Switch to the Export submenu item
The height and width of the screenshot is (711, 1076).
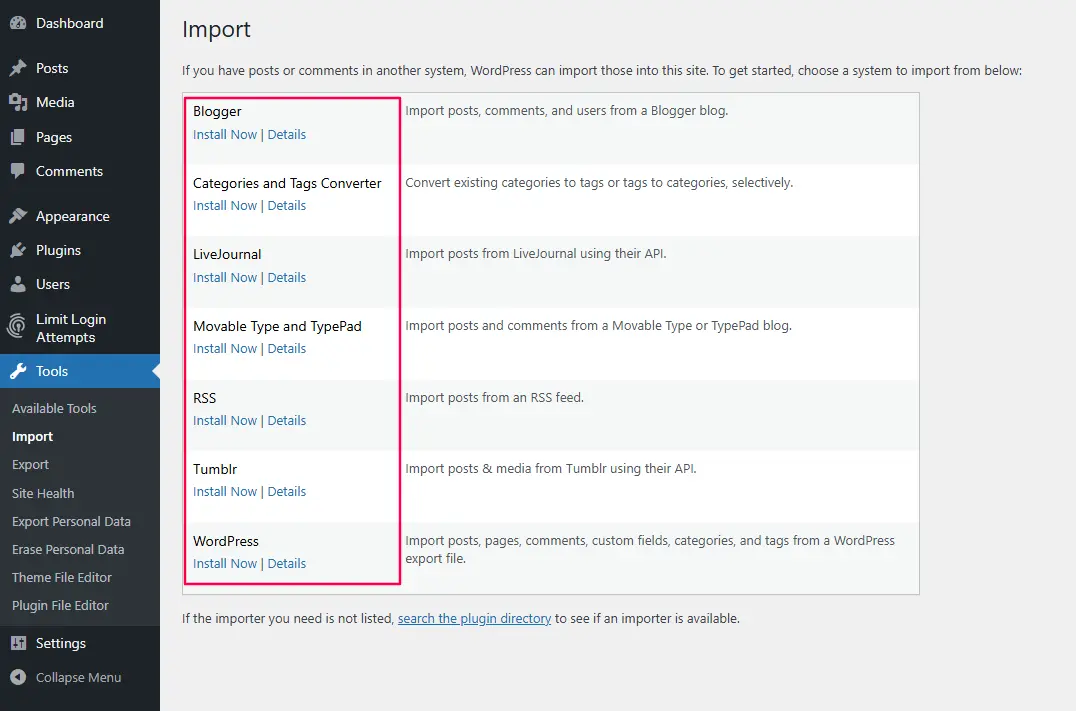point(31,464)
